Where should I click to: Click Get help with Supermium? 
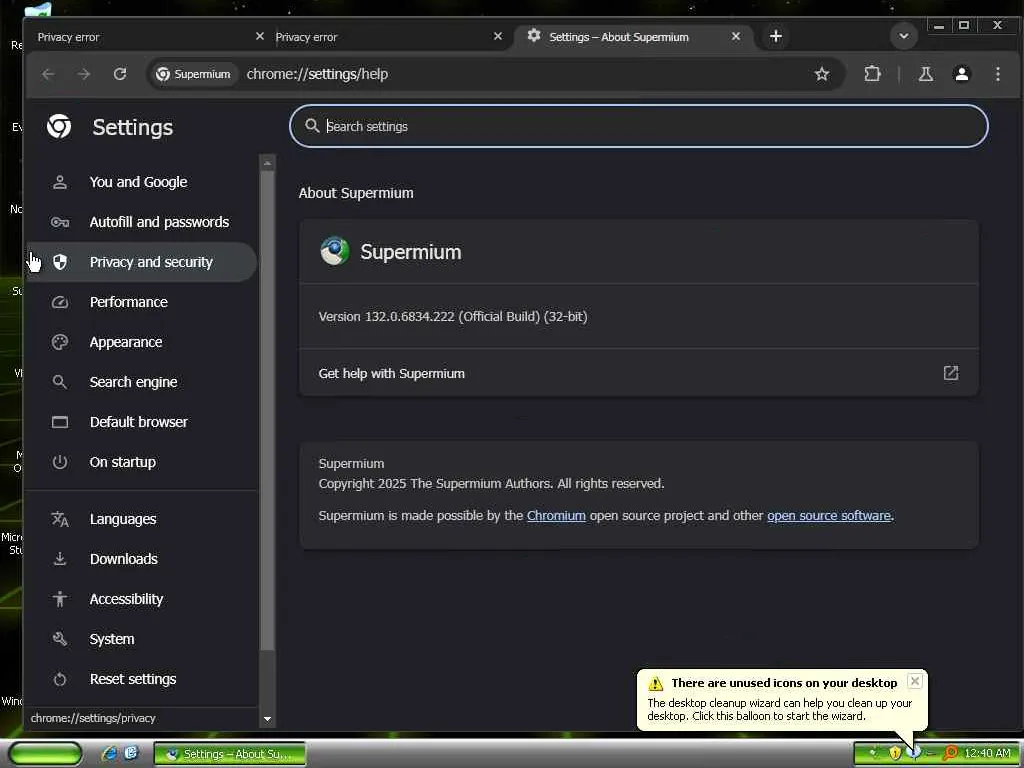pyautogui.click(x=639, y=373)
